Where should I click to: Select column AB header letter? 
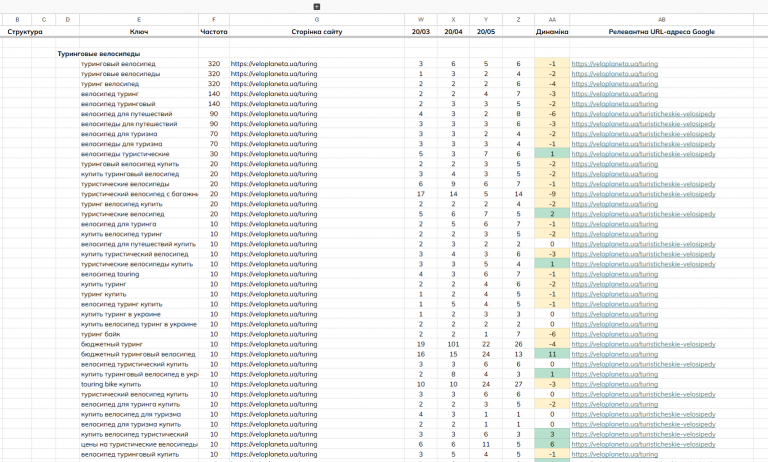point(661,20)
